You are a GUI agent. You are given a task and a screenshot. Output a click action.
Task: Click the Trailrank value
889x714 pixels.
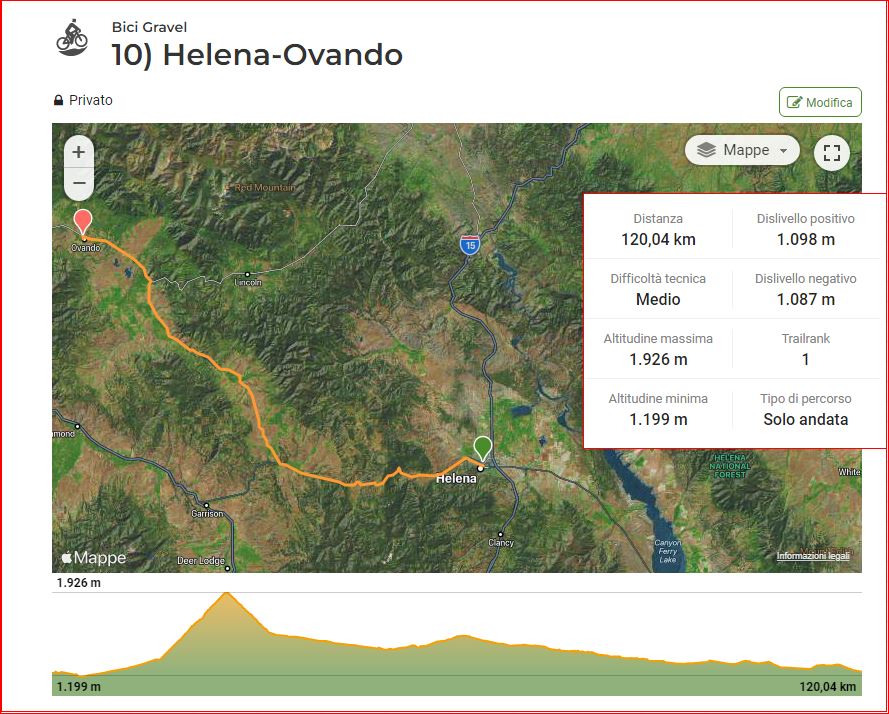tap(805, 360)
